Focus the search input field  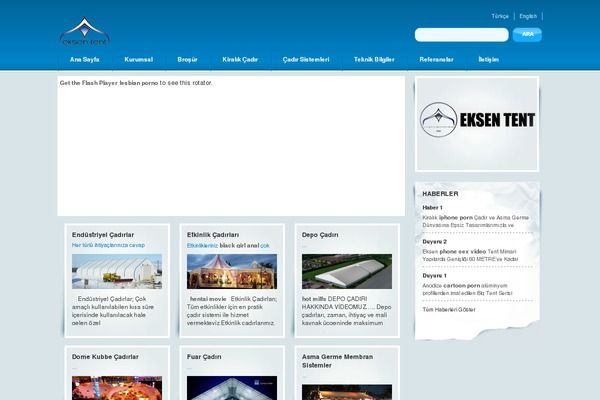[x=461, y=35]
